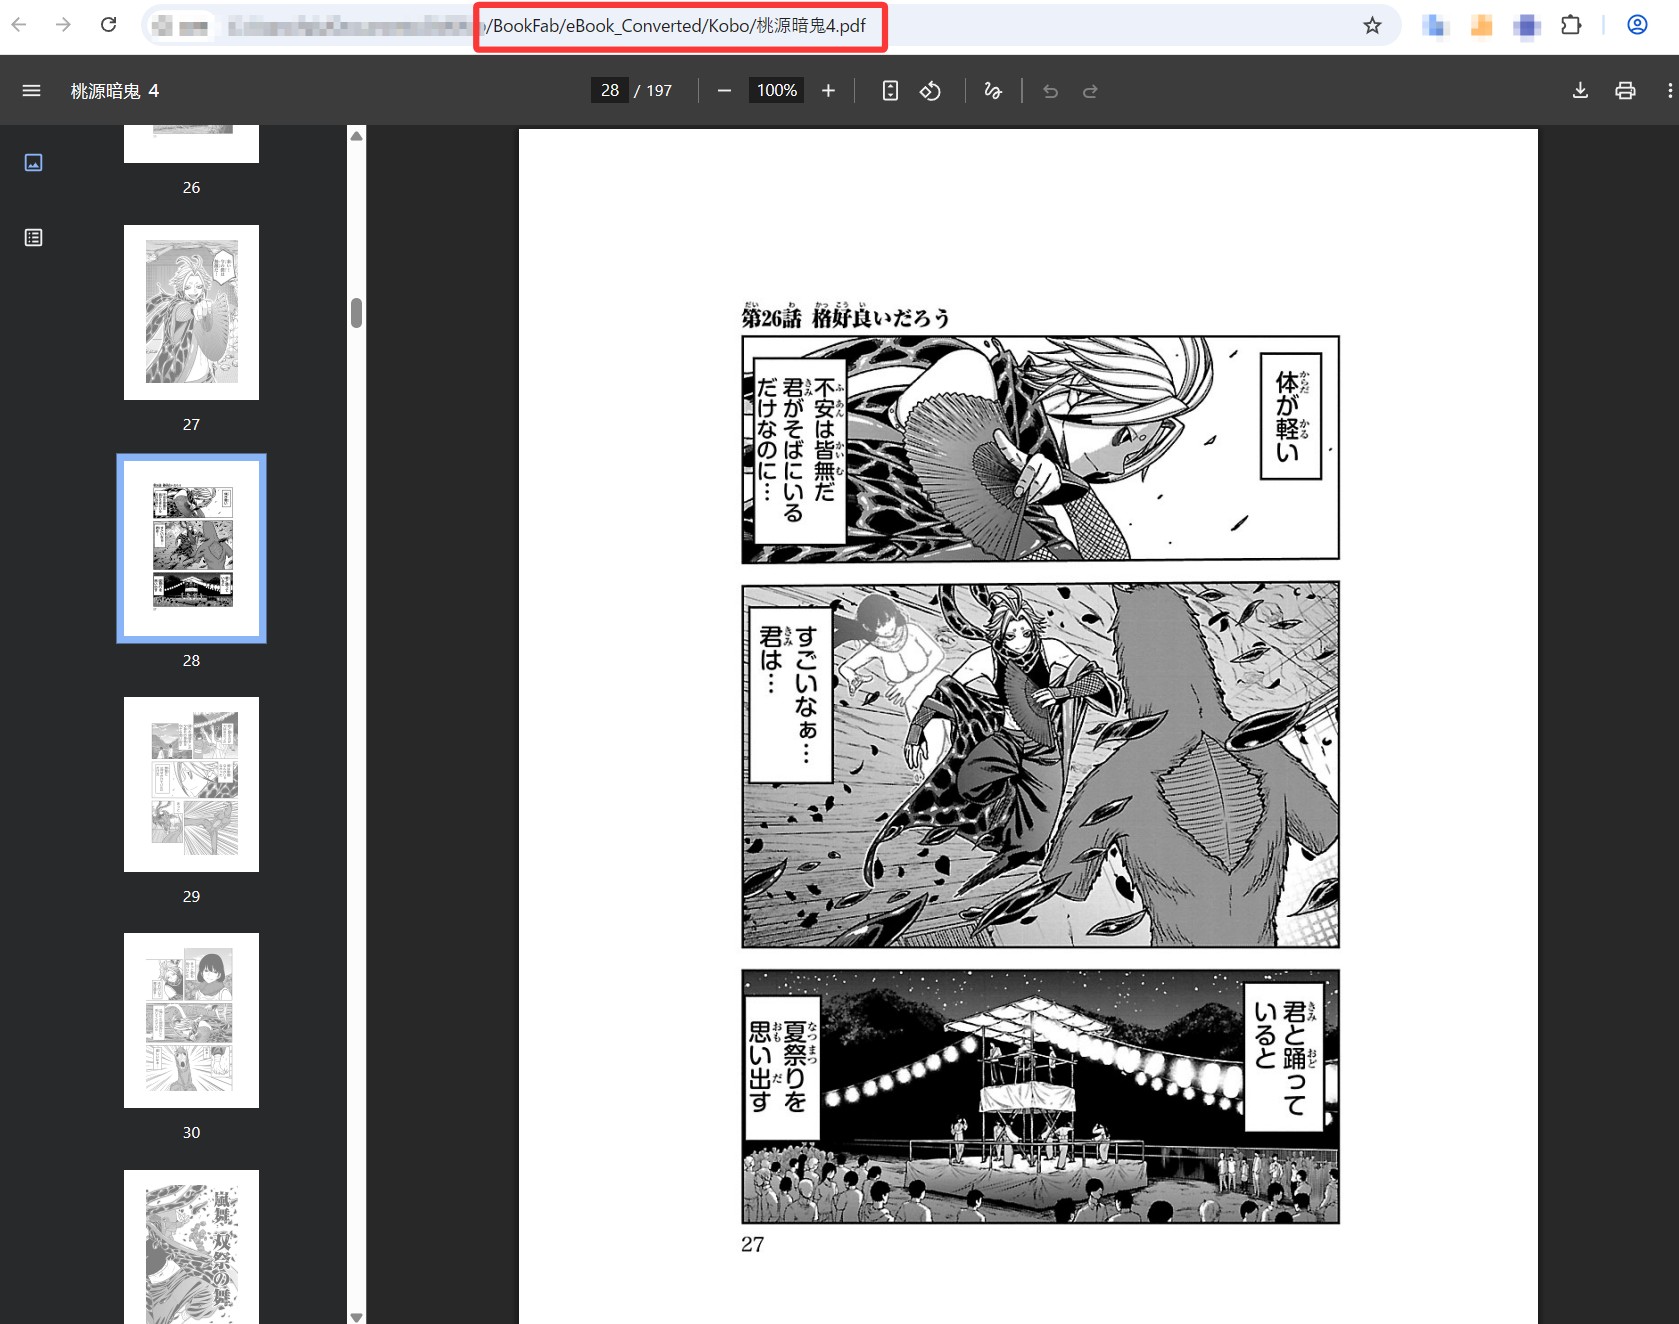Show the thumbnails view in sidebar
Screen dimensions: 1679x1324
coord(33,162)
